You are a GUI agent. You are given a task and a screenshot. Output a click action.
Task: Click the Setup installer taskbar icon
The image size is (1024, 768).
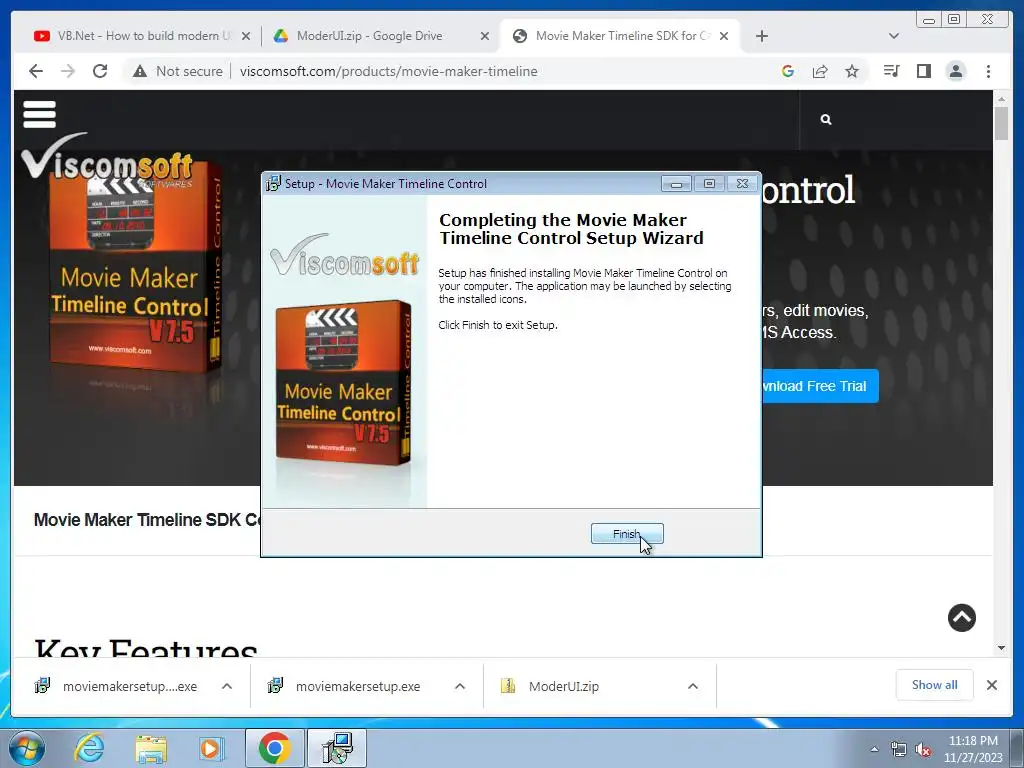337,748
